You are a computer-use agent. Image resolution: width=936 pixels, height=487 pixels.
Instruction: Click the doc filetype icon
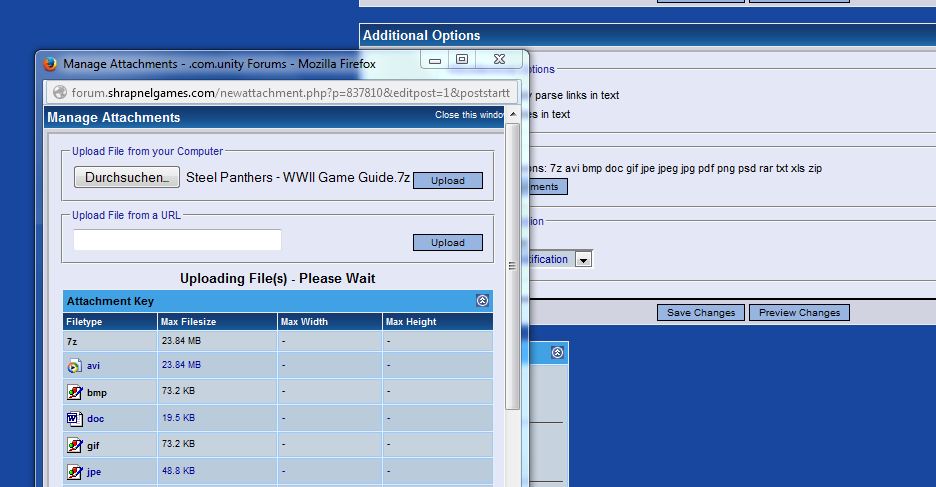(x=74, y=418)
